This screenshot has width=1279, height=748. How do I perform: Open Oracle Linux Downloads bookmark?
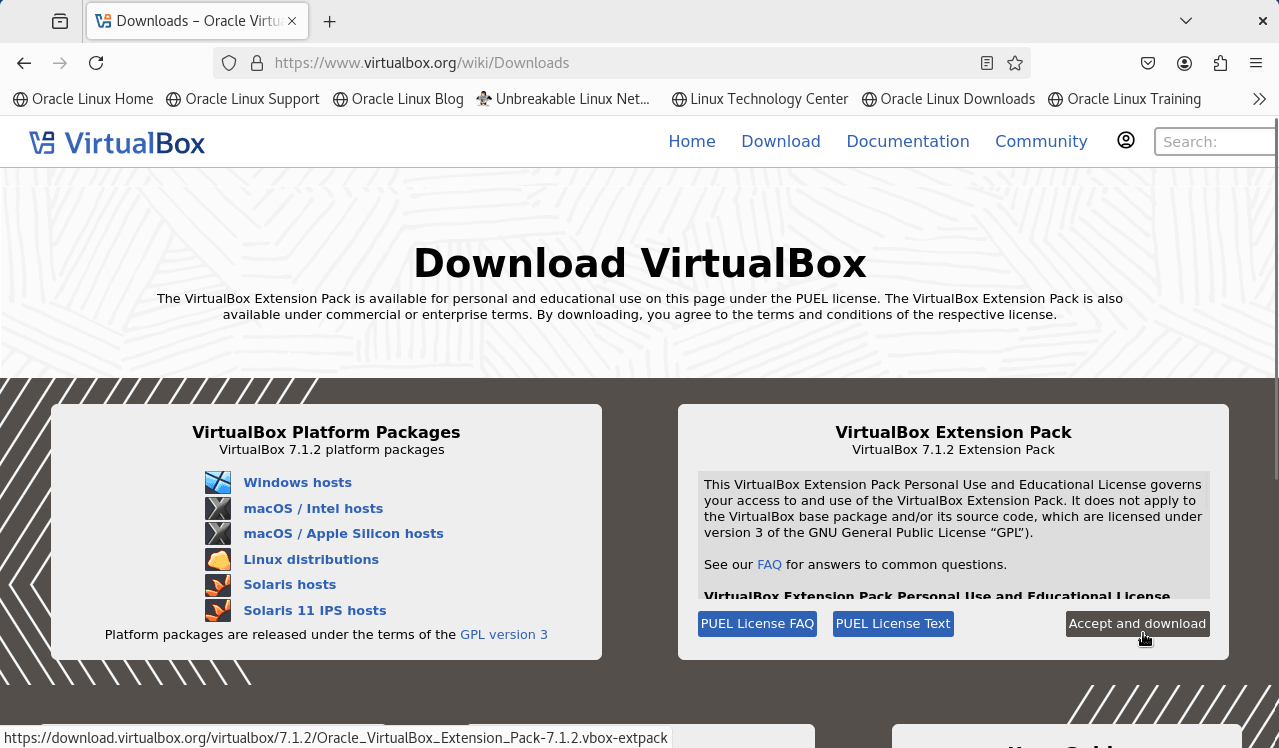click(x=948, y=99)
